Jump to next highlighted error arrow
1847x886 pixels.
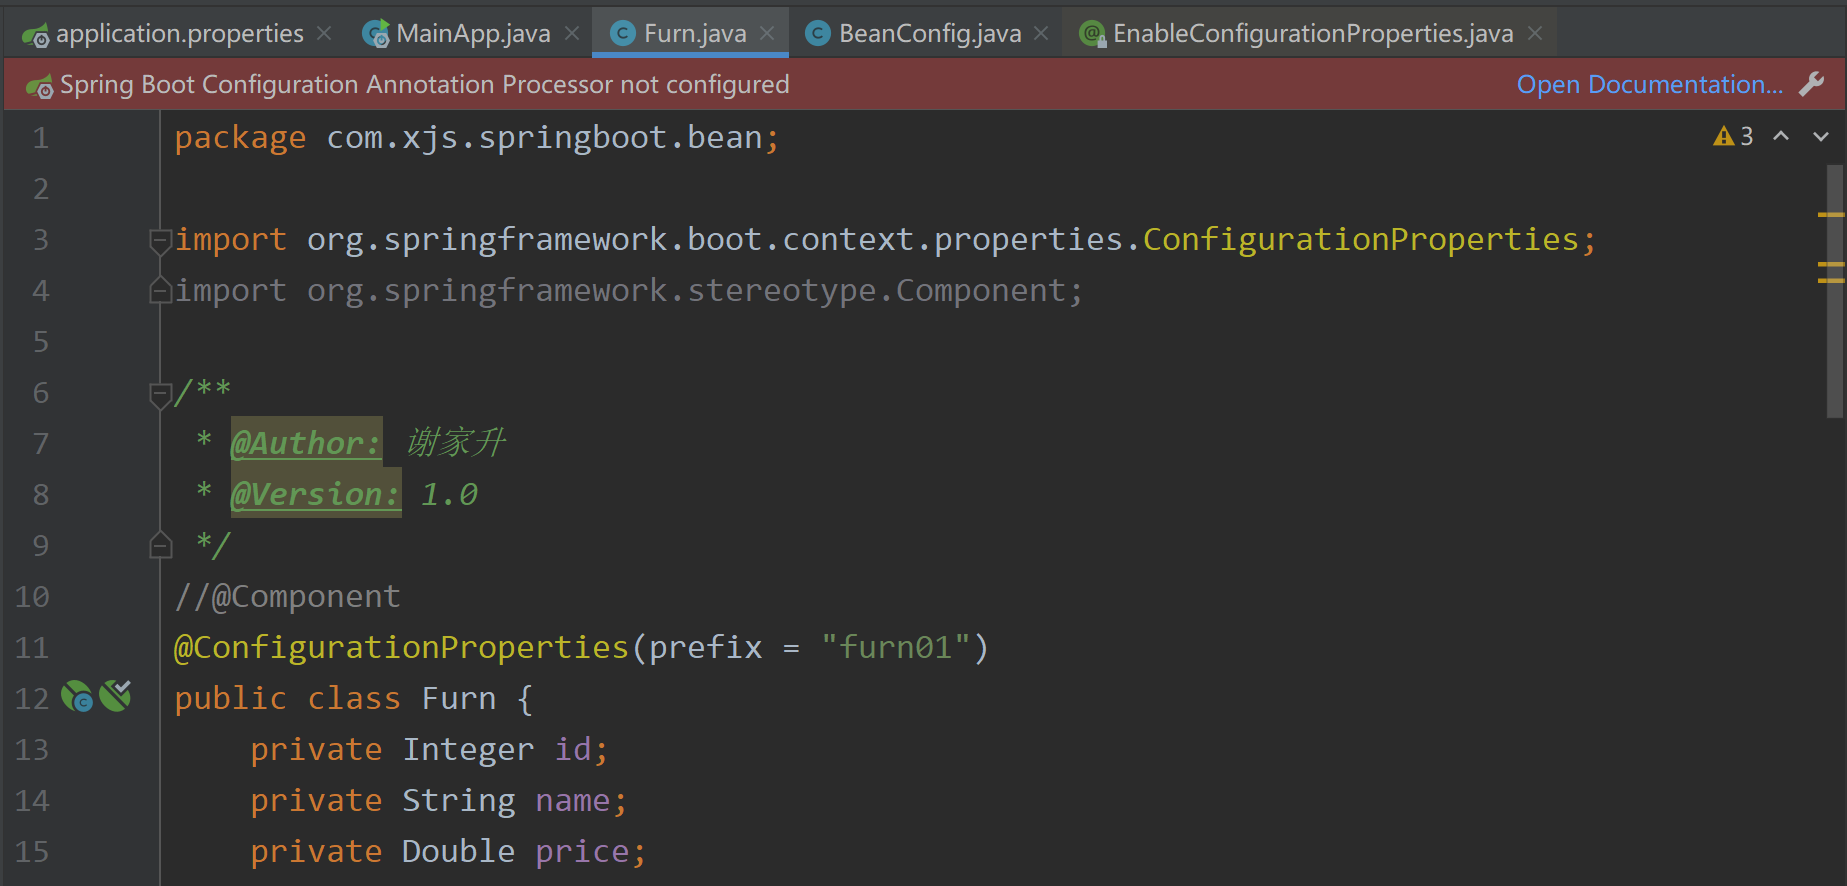1821,137
